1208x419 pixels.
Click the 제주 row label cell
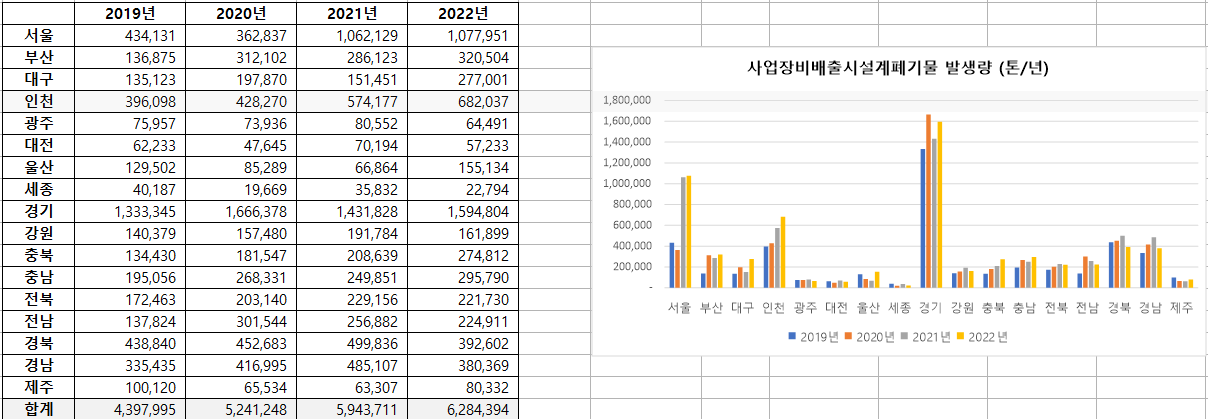[x=38, y=386]
